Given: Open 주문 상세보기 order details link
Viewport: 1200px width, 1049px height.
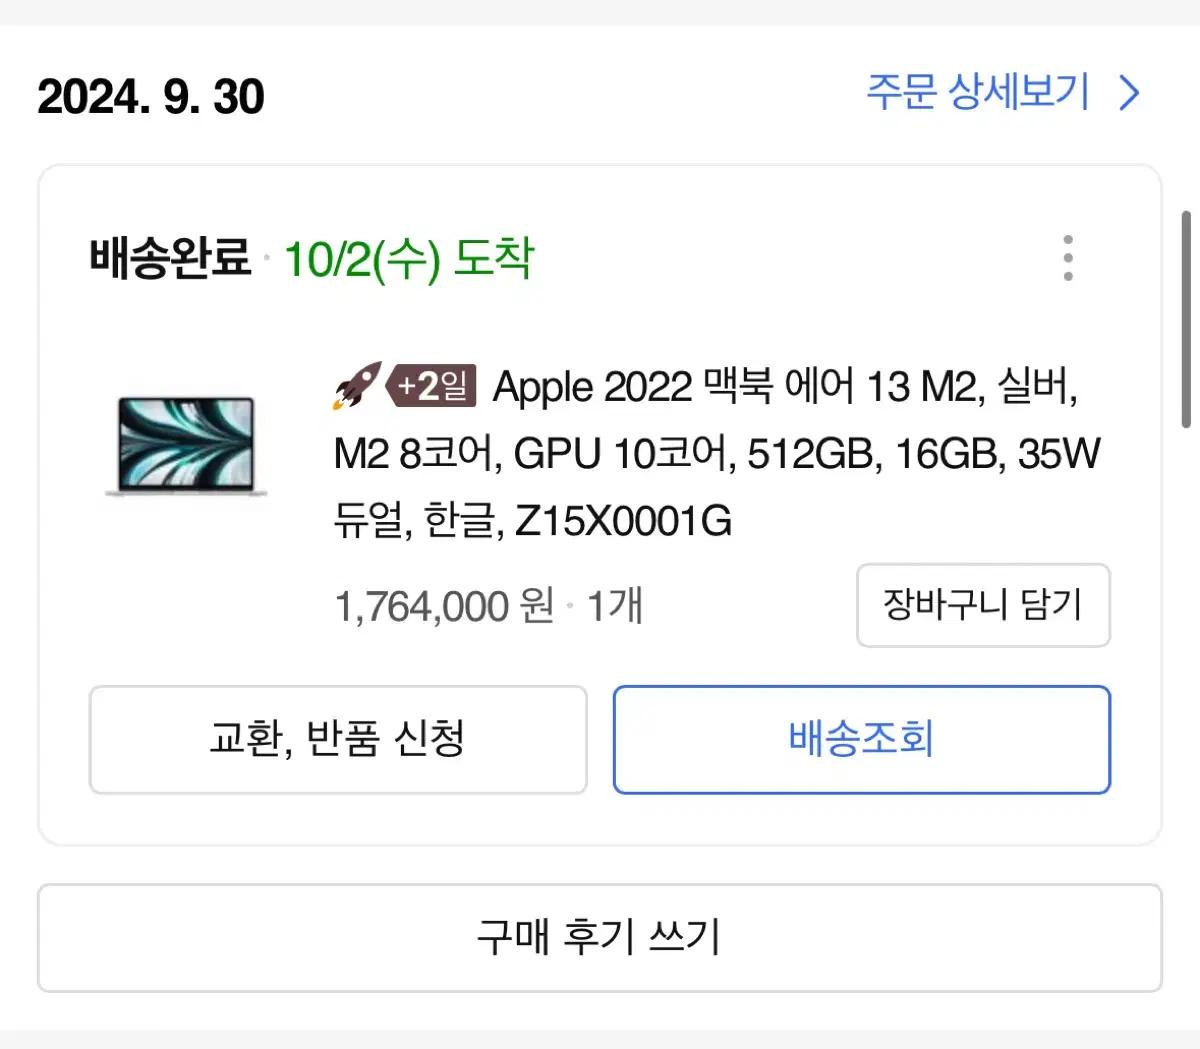Looking at the screenshot, I should point(978,92).
